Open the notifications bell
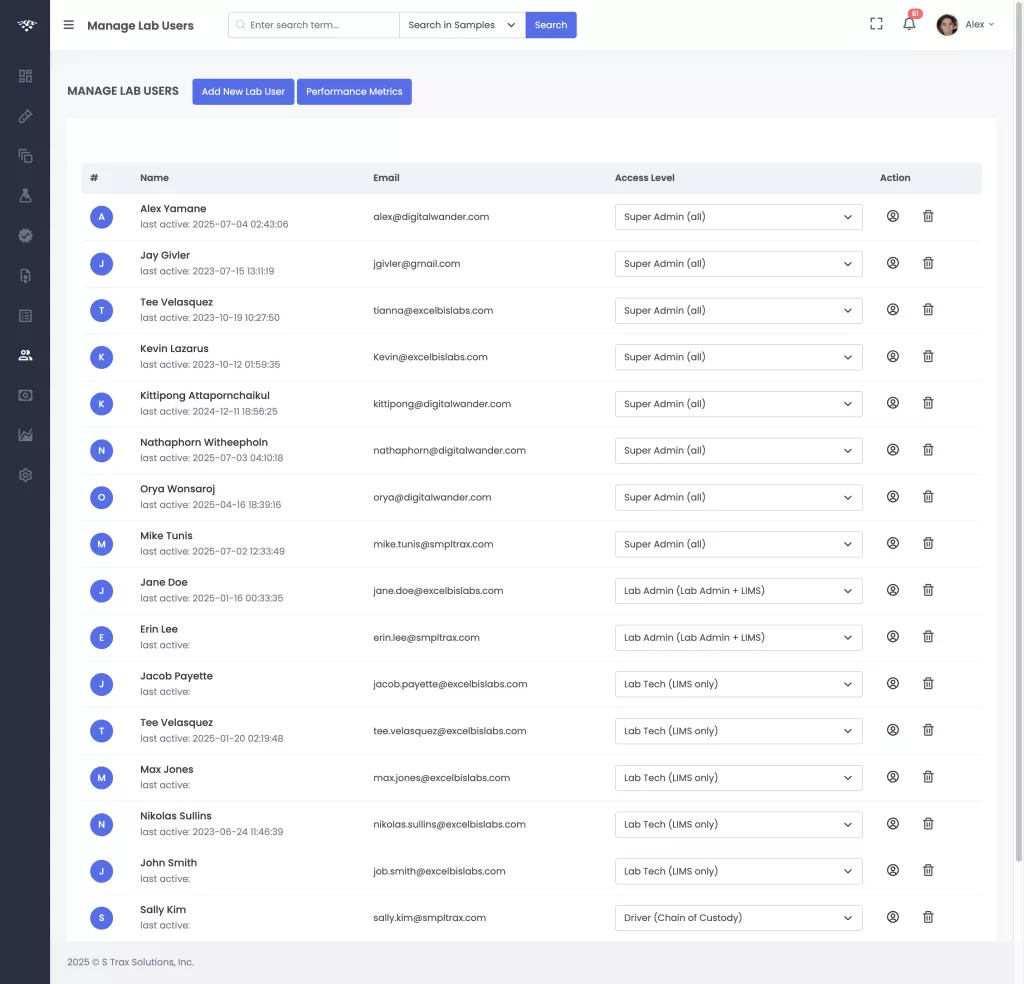The width and height of the screenshot is (1024, 984). tap(909, 24)
